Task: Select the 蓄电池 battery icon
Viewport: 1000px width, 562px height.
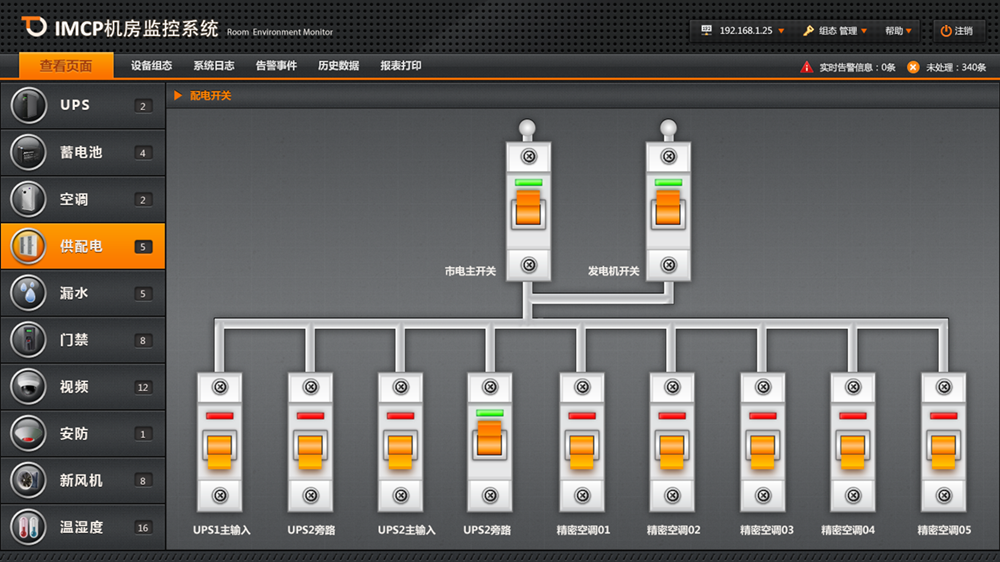Action: pos(29,152)
